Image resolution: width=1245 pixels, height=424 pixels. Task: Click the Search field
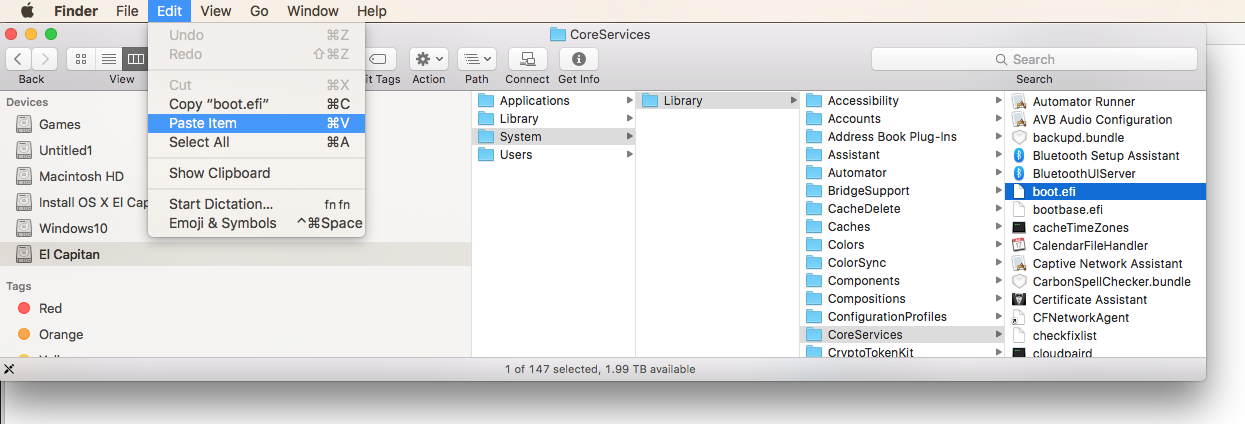pos(1033,59)
